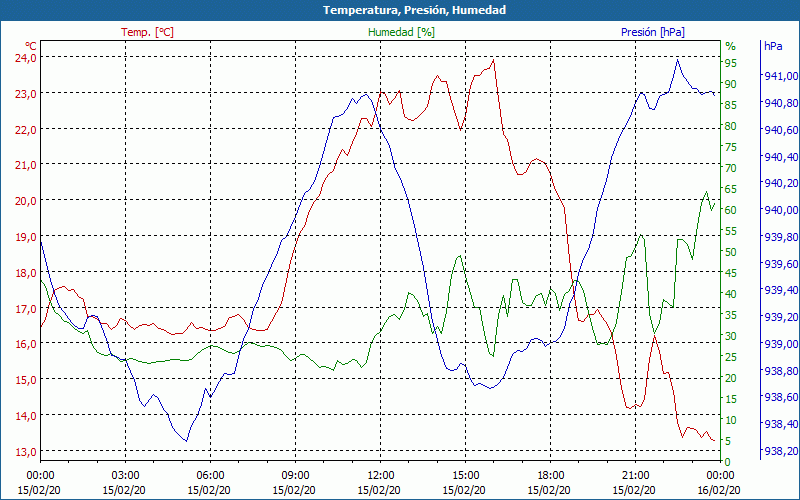Screen dimensions: 800x500
Task: Click the '16/02/20' date axis label
Action: tap(719, 490)
